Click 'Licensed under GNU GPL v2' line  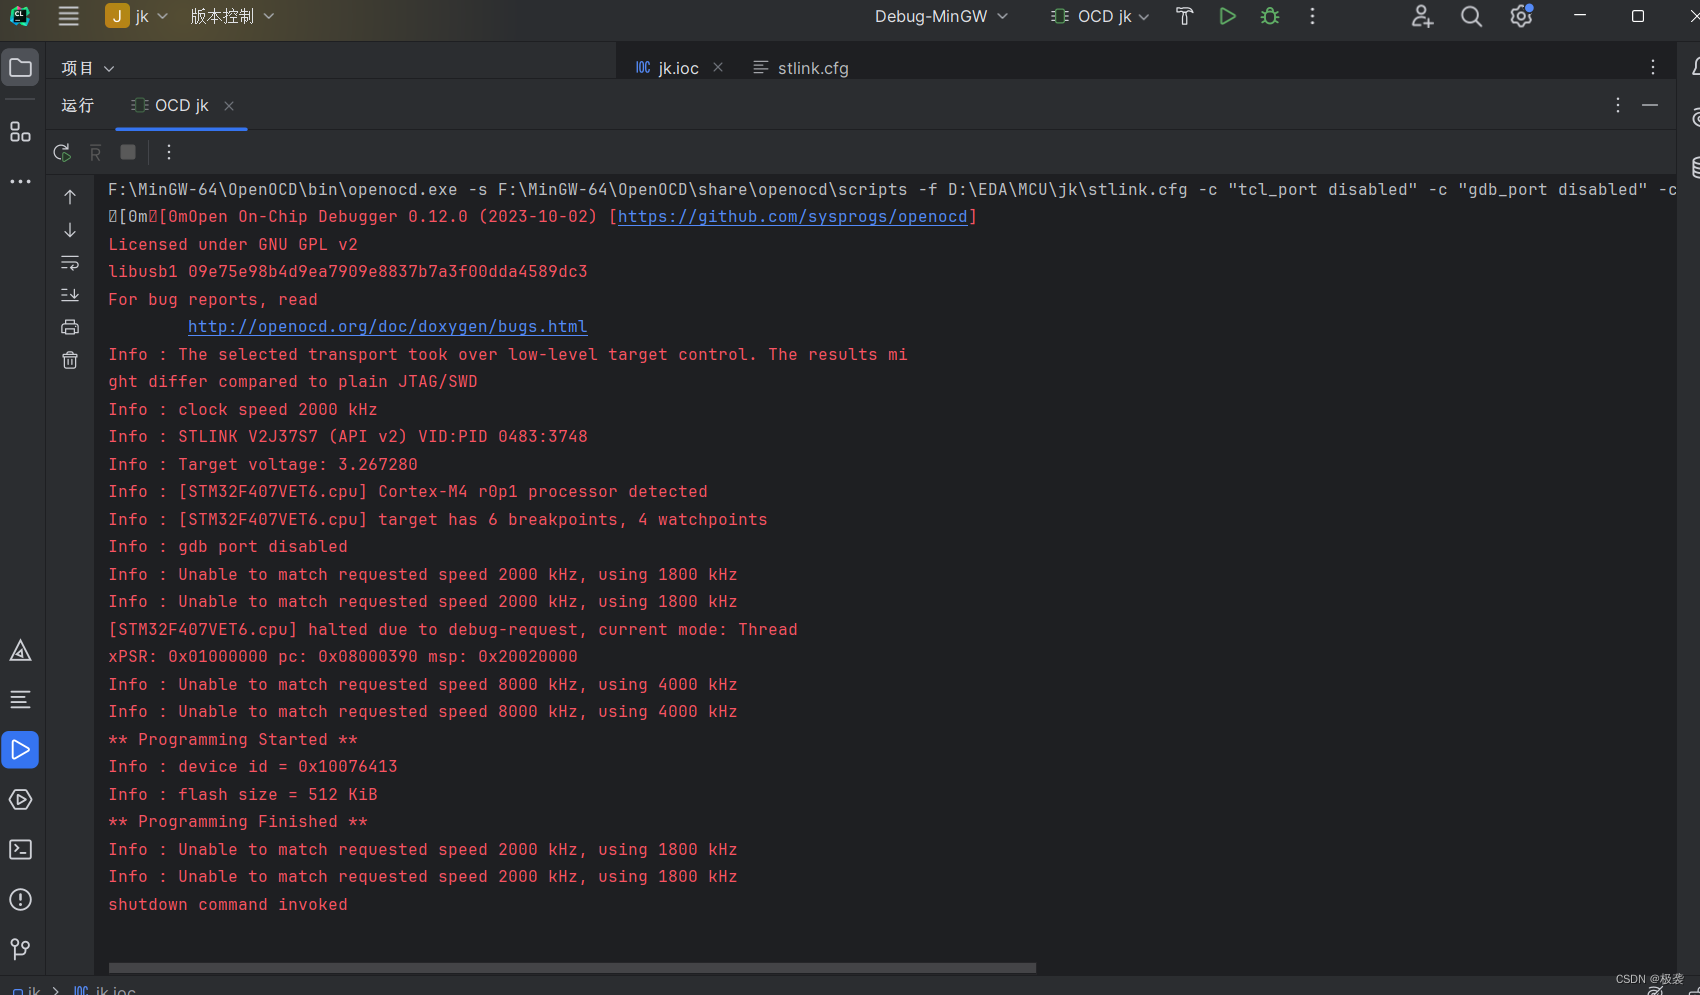233,245
